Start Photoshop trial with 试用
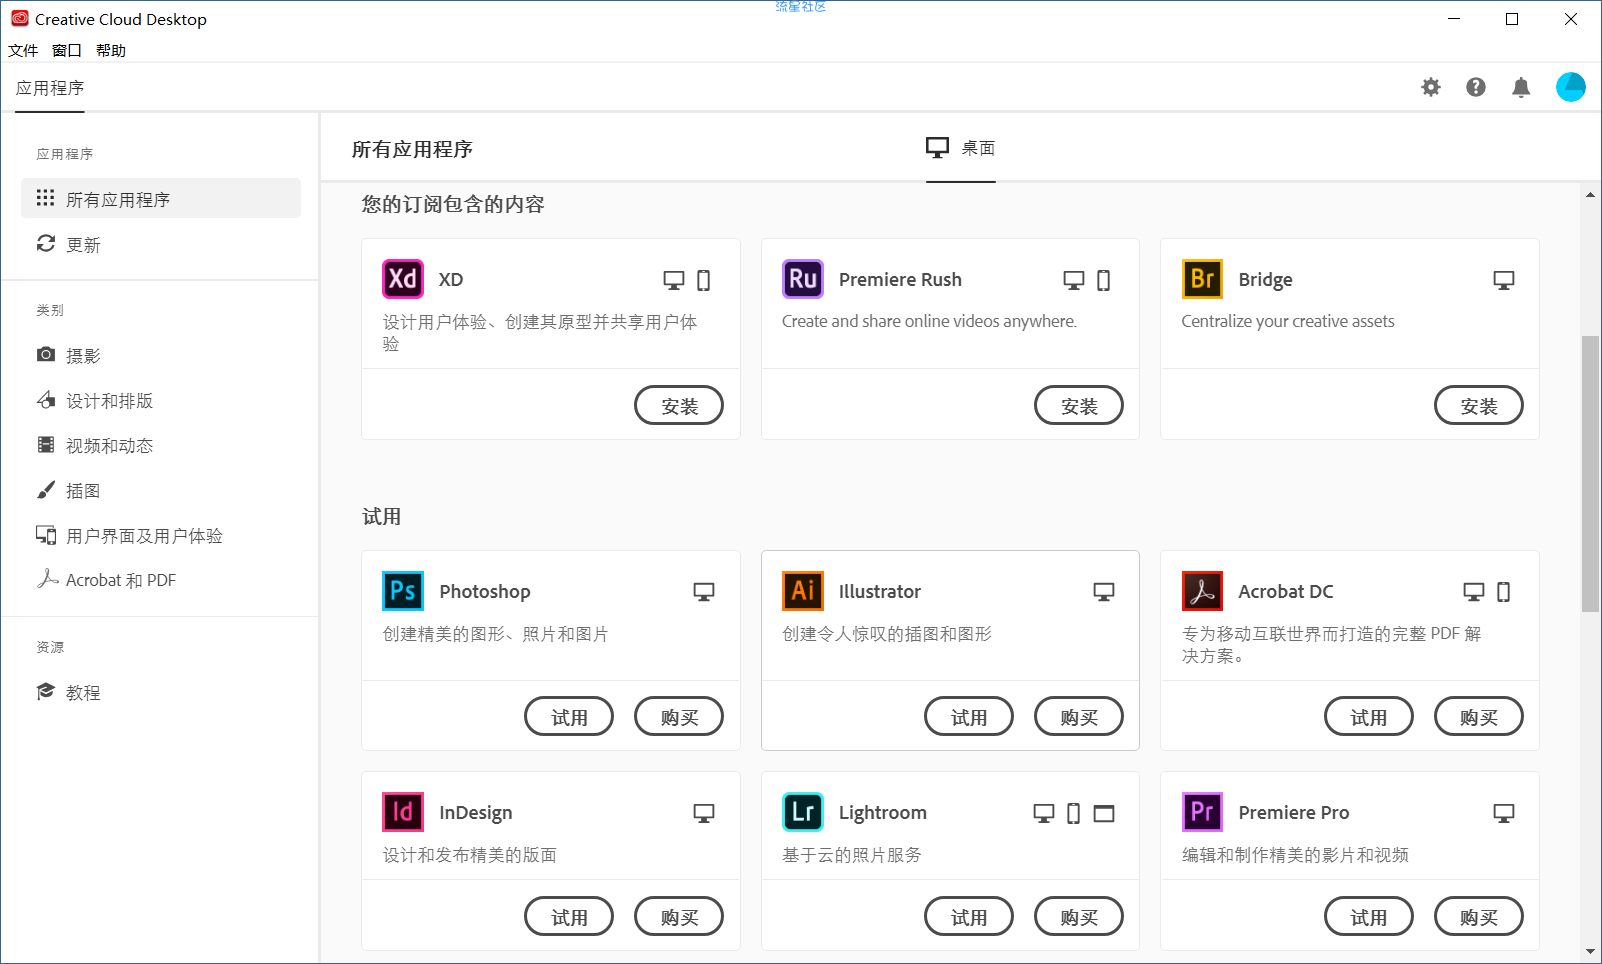The image size is (1602, 964). click(x=569, y=716)
